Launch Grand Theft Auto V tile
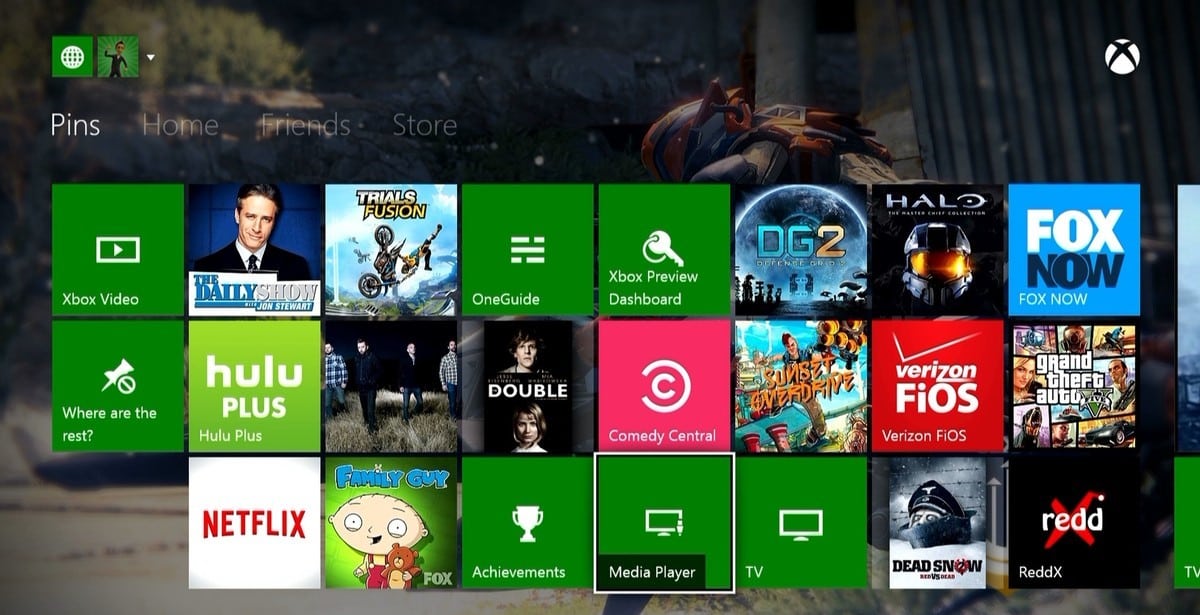1200x615 pixels. coord(1074,386)
